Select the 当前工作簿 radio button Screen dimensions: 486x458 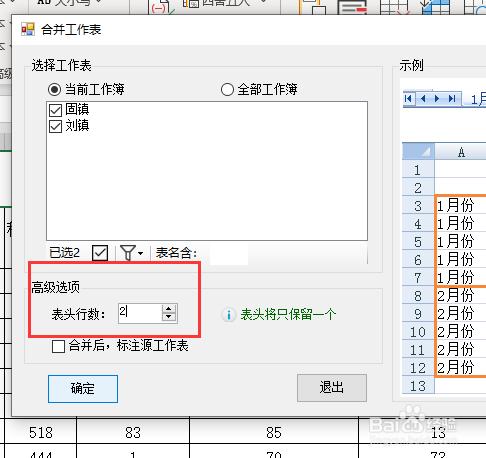coord(54,89)
